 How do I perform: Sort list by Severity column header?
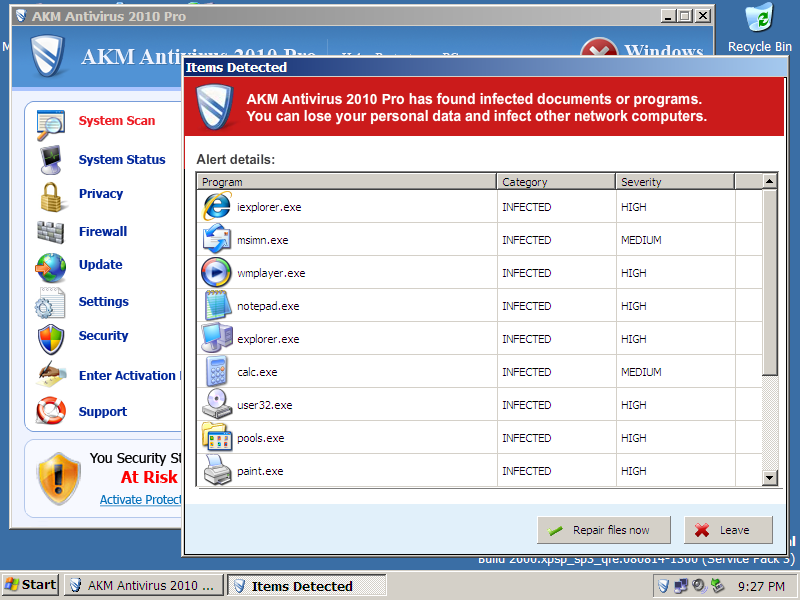(674, 182)
